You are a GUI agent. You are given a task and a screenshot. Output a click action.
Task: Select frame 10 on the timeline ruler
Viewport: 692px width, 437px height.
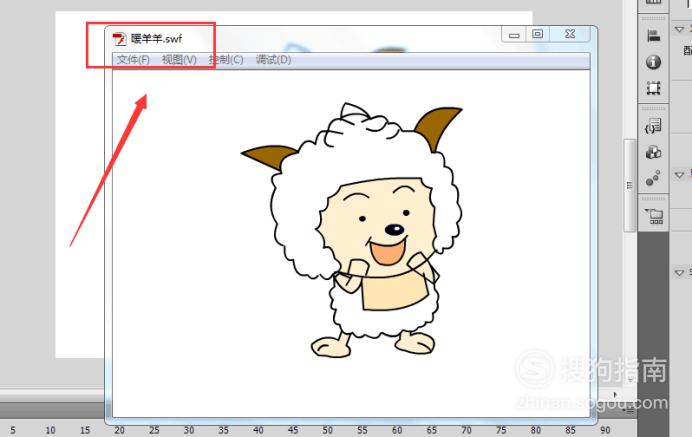[50, 430]
